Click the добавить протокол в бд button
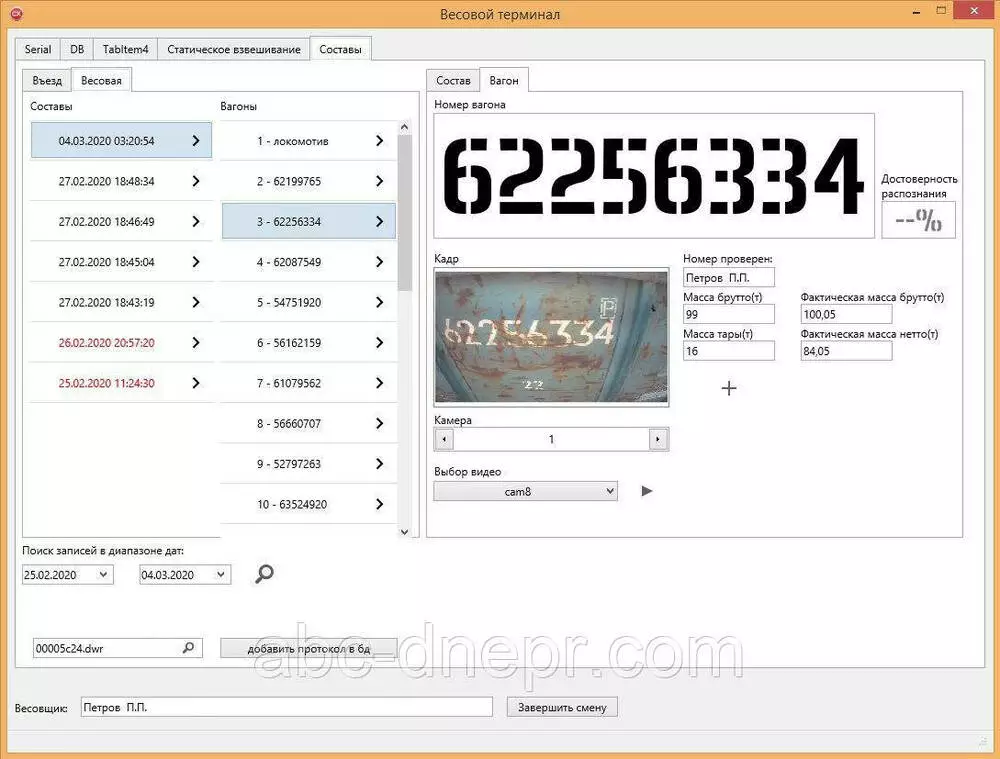The height and width of the screenshot is (759, 1000). click(x=308, y=648)
